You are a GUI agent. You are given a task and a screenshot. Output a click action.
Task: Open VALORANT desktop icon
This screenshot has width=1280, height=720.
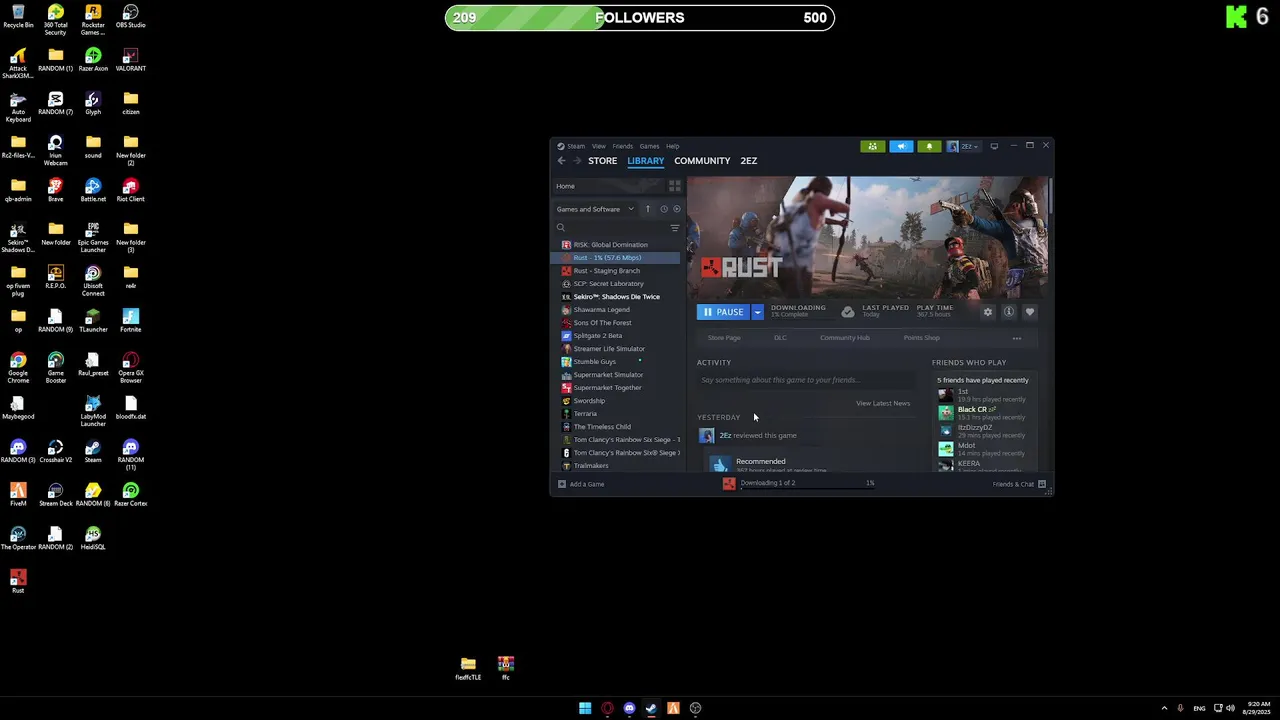(130, 60)
